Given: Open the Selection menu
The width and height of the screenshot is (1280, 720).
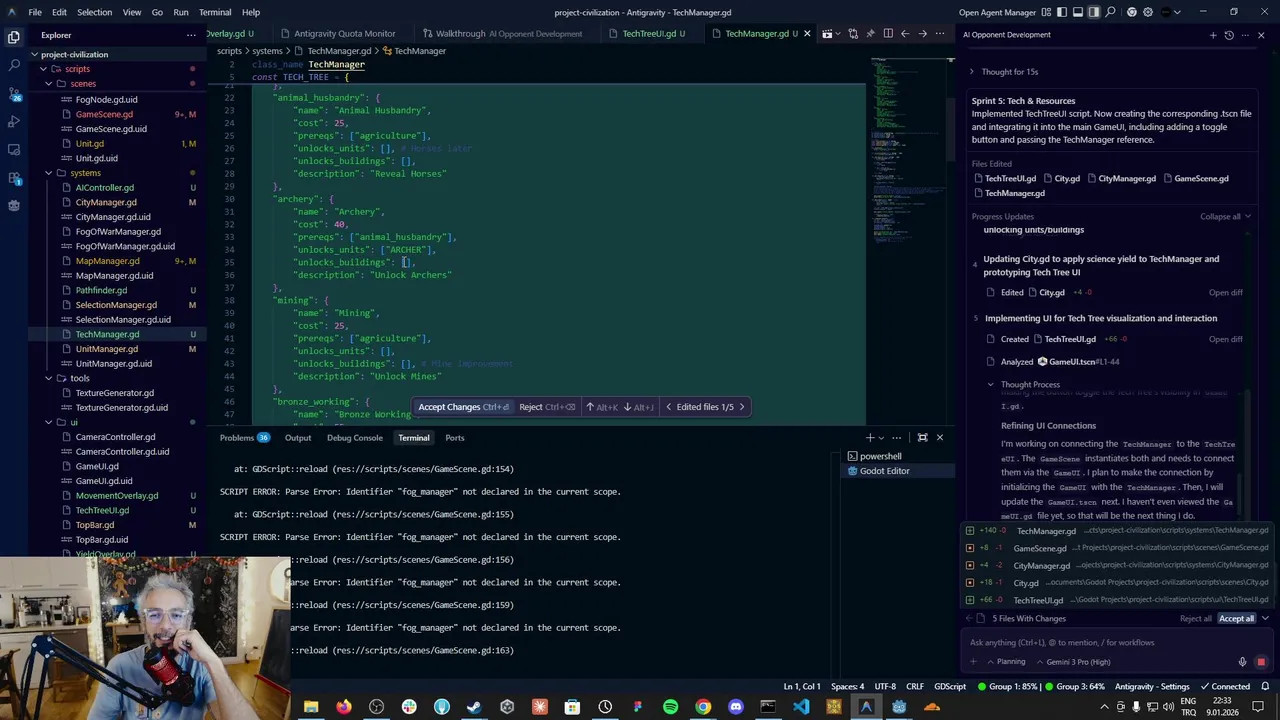Looking at the screenshot, I should coord(94,12).
